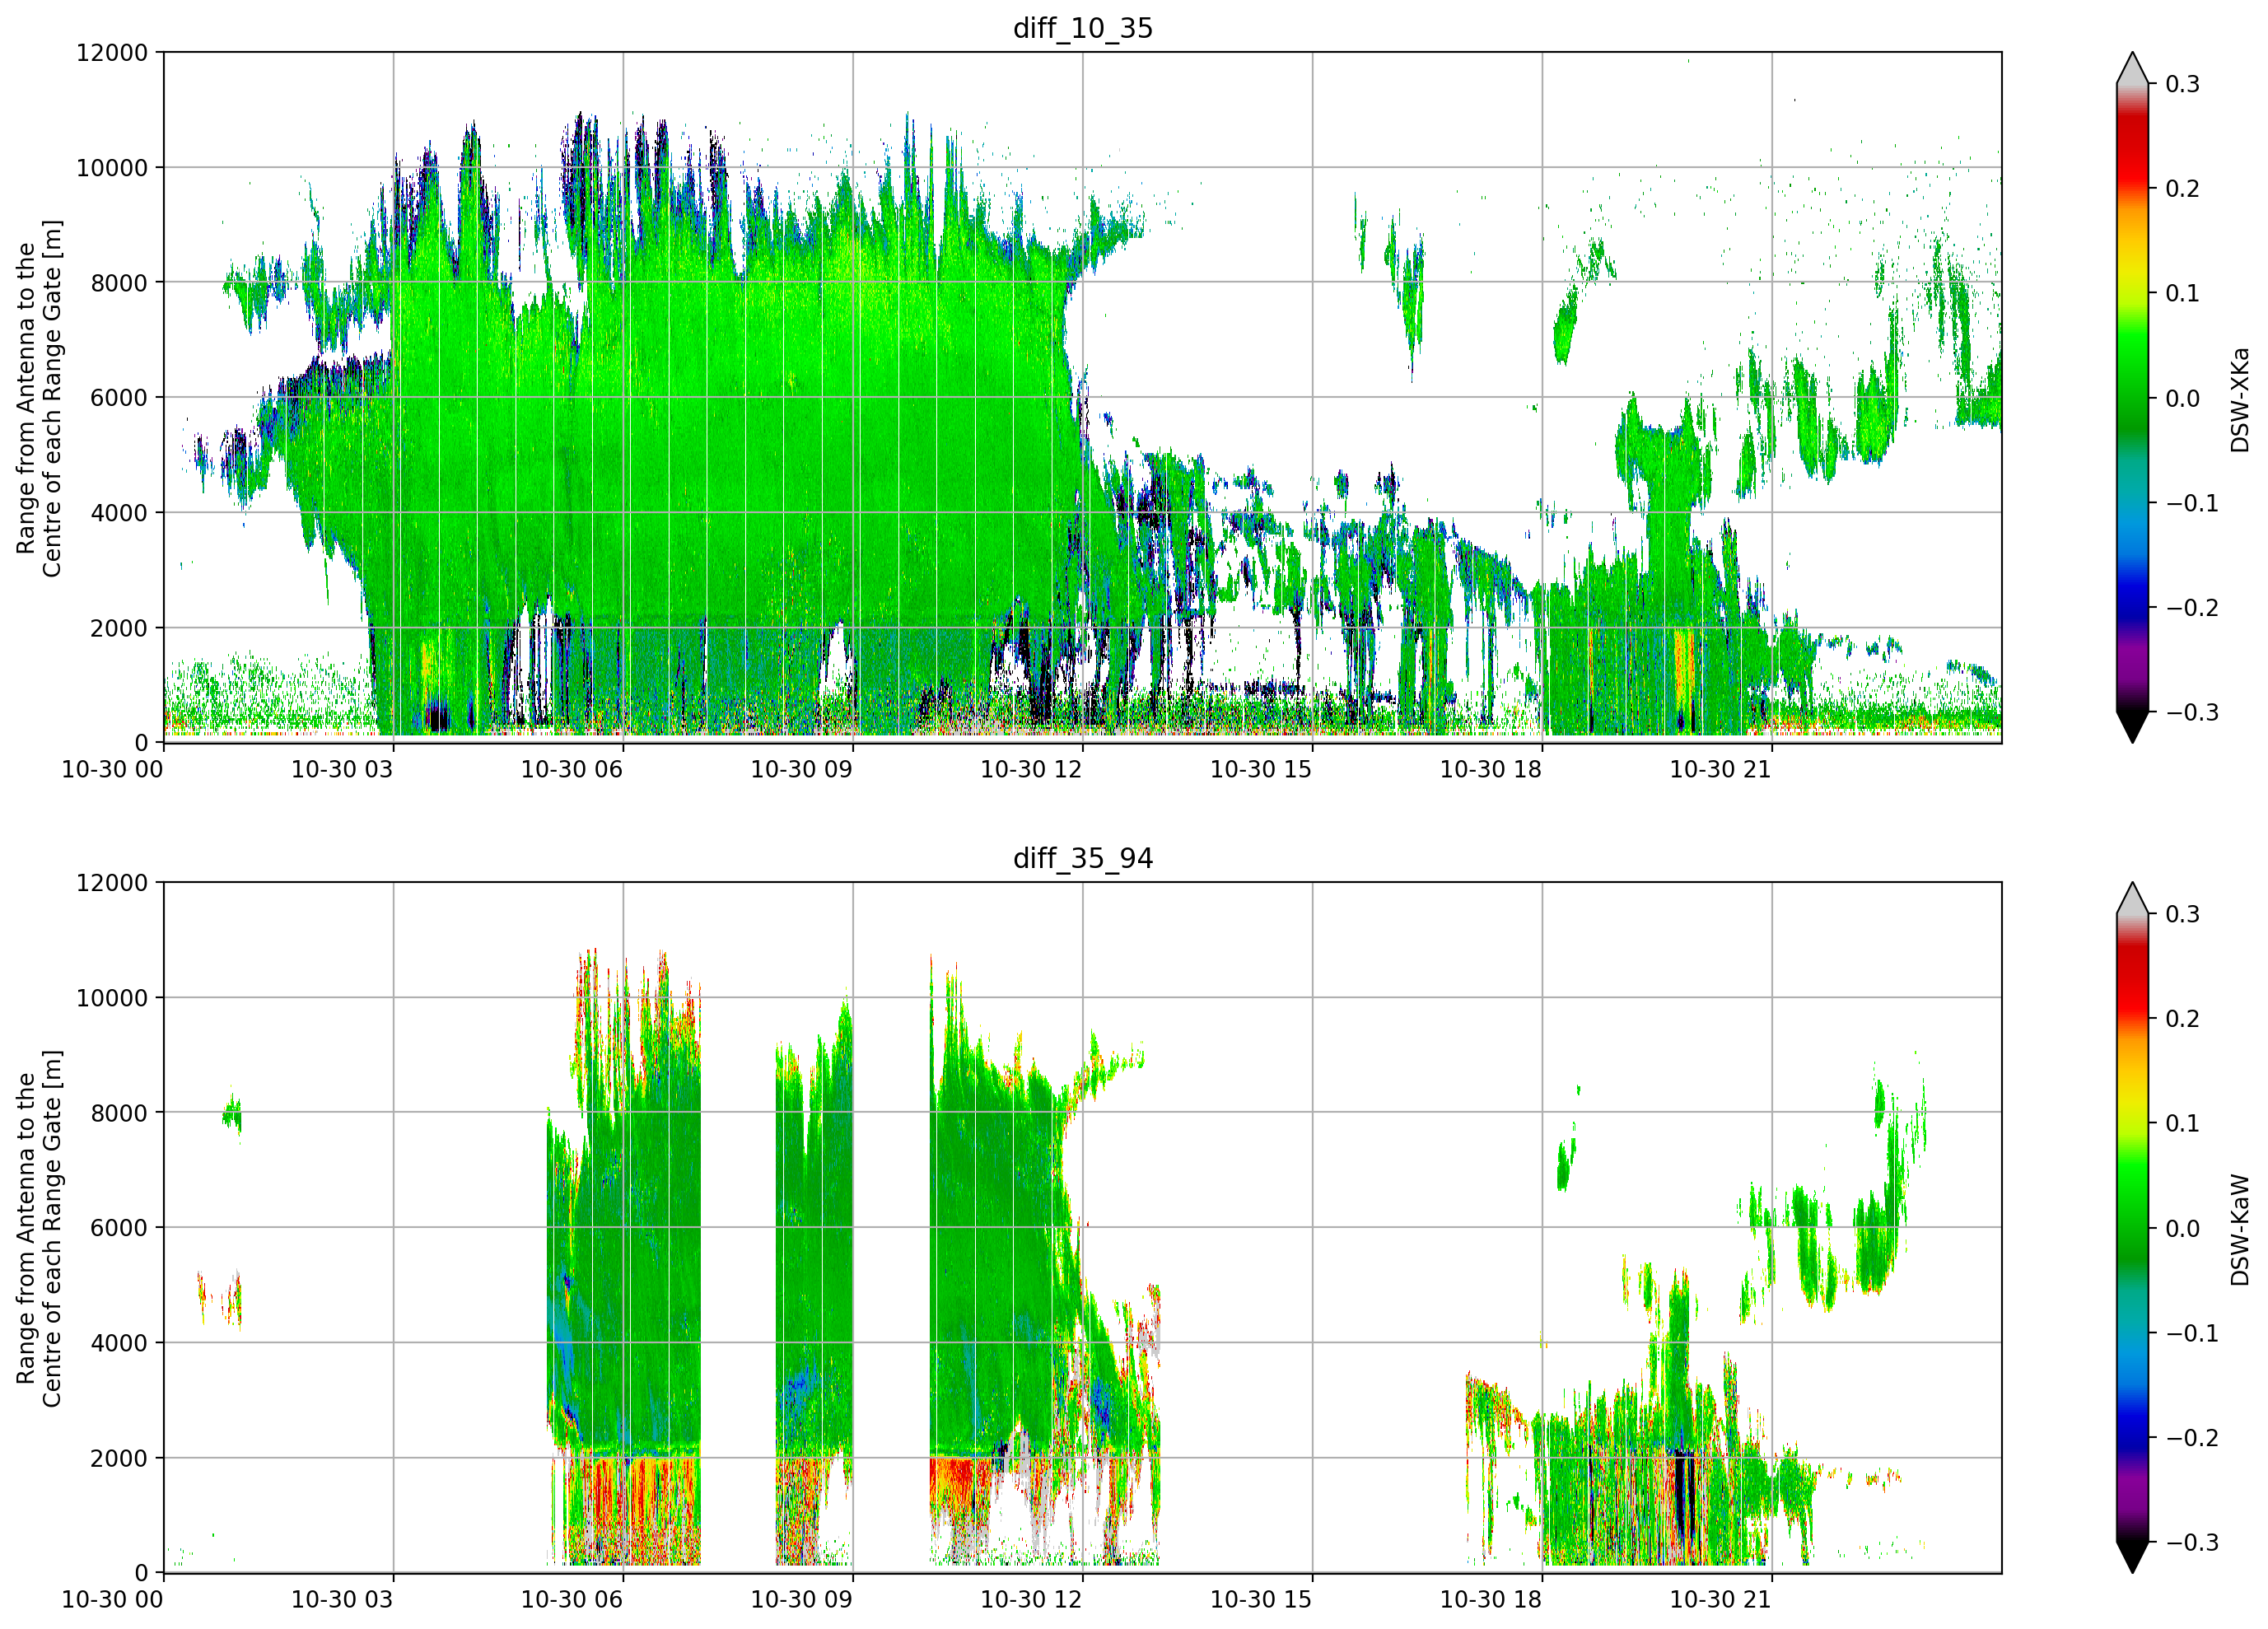Viewport: 2268px width, 1629px height.
Task: Click the 10-30 12 tick label on the top plot
Action: (x=1031, y=769)
